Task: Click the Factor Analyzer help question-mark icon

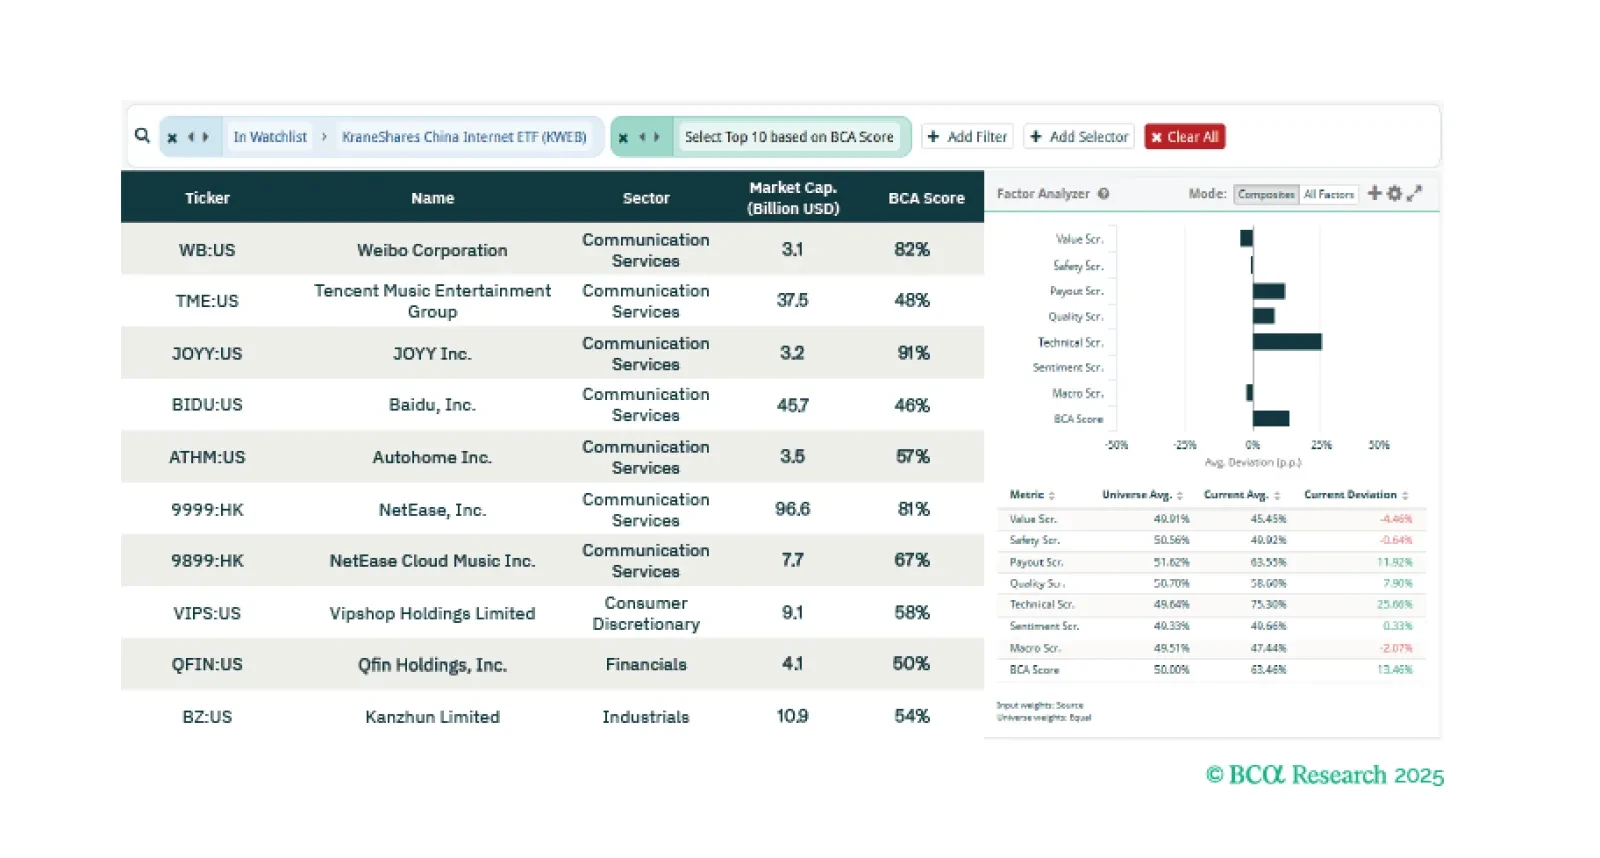Action: [x=1104, y=194]
